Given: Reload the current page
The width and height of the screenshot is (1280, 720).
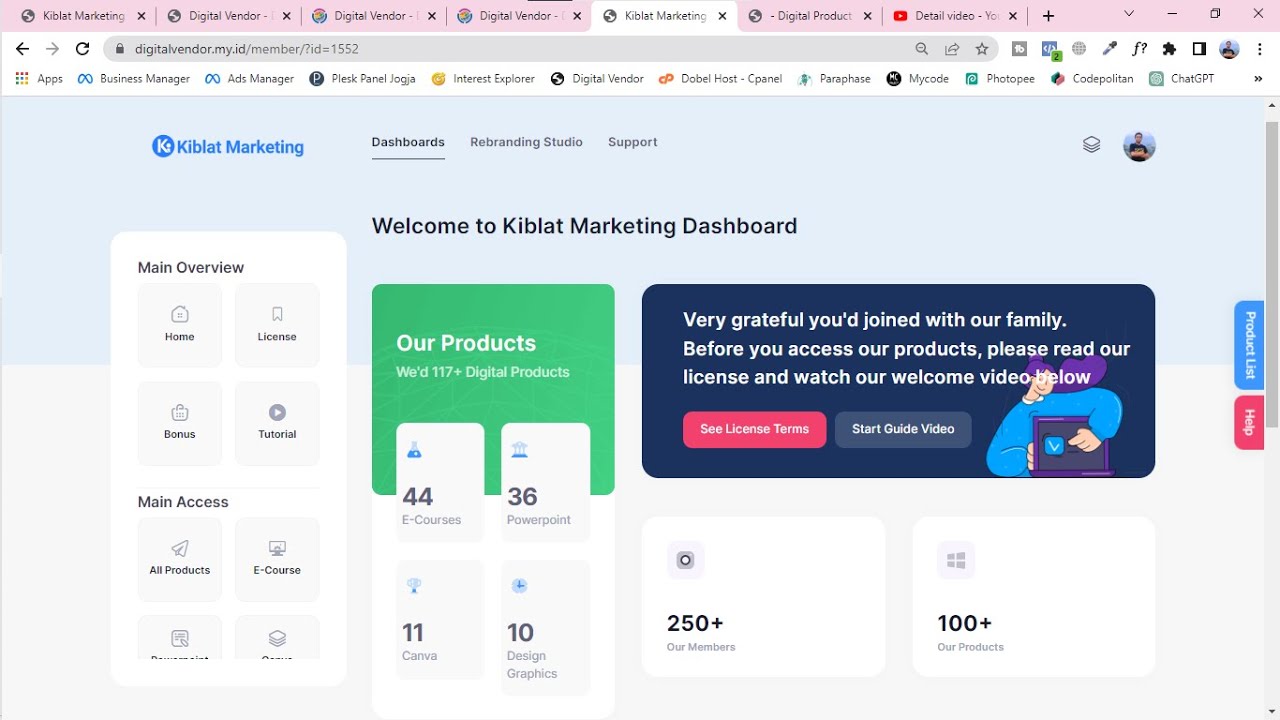Looking at the screenshot, I should coord(83,48).
